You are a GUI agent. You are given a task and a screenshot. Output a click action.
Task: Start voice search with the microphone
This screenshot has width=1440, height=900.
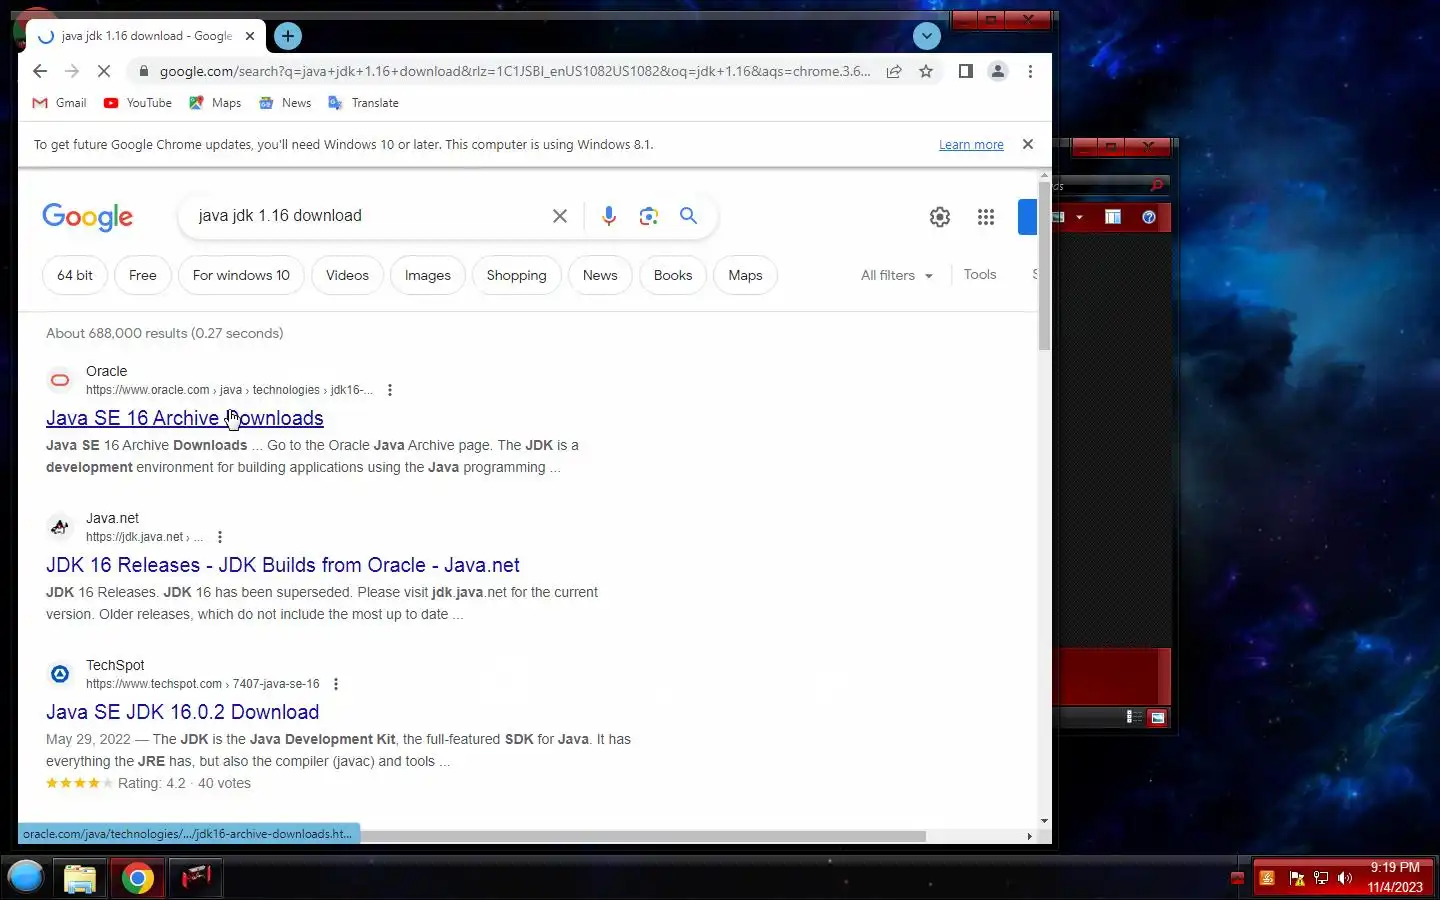608,216
